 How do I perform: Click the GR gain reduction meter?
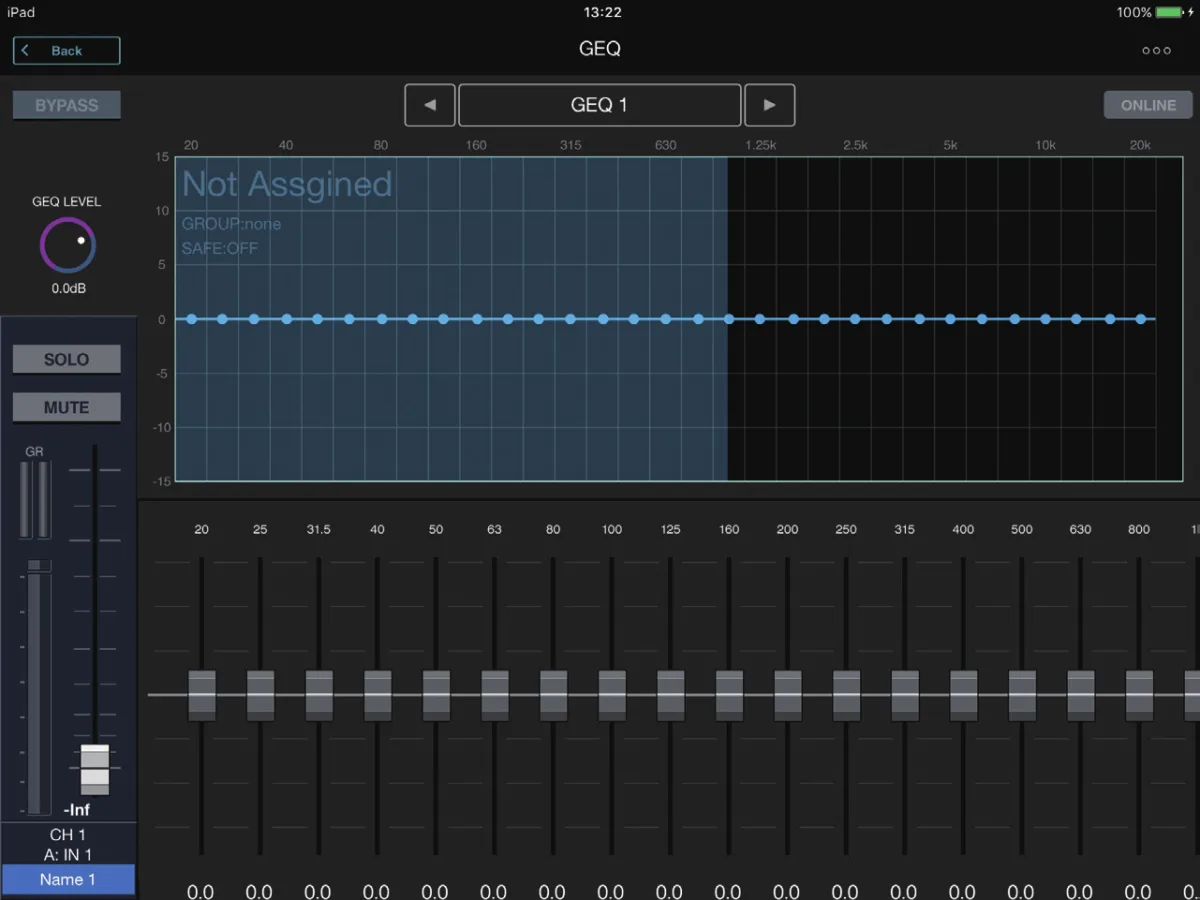point(34,500)
